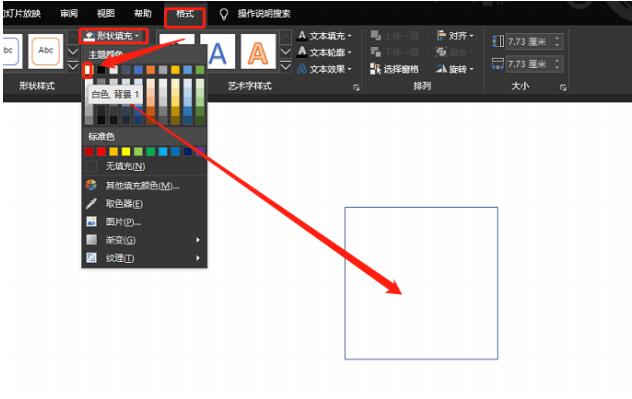Viewport: 632px width, 399px height.
Task: Open the Align (对齐) dropdown
Action: tap(455, 36)
